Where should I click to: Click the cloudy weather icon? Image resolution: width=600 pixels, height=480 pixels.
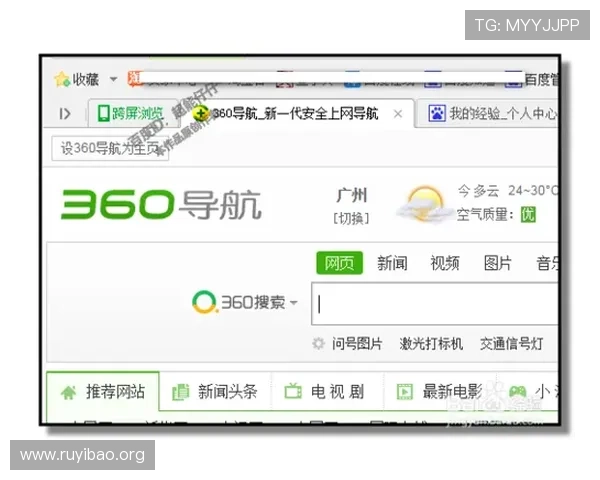click(x=424, y=204)
